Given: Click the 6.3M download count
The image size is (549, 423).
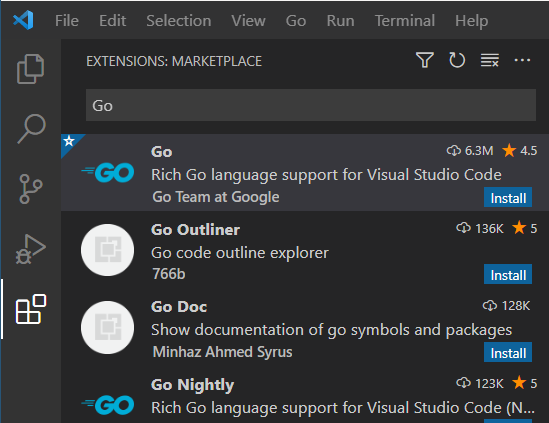Looking at the screenshot, I should point(479,151).
